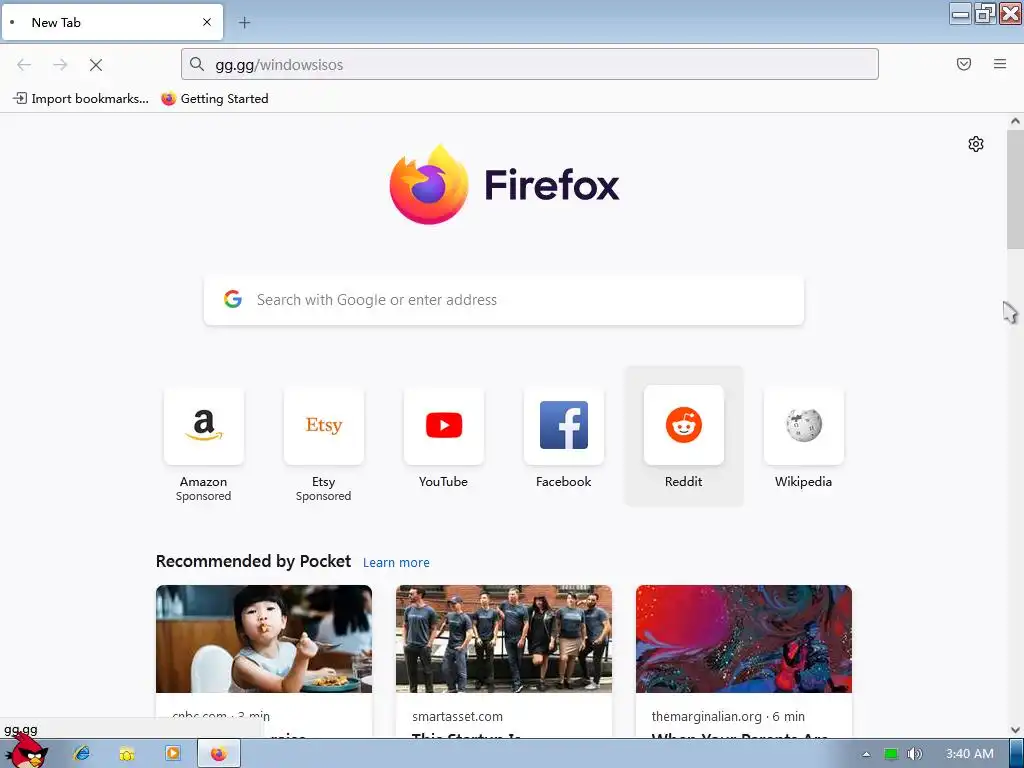The image size is (1024, 768).
Task: Select the New Tab tab
Action: 112,22
